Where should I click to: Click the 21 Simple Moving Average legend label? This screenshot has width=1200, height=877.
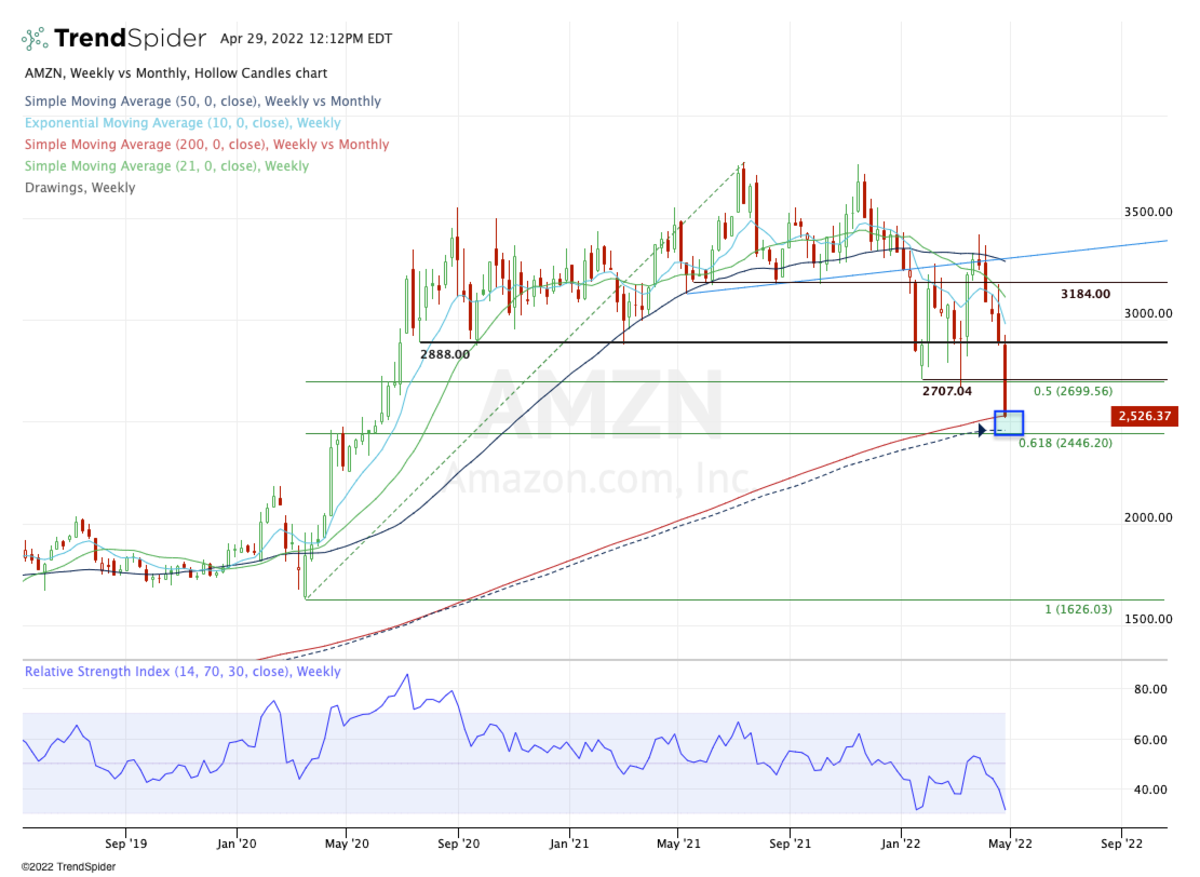(x=166, y=166)
